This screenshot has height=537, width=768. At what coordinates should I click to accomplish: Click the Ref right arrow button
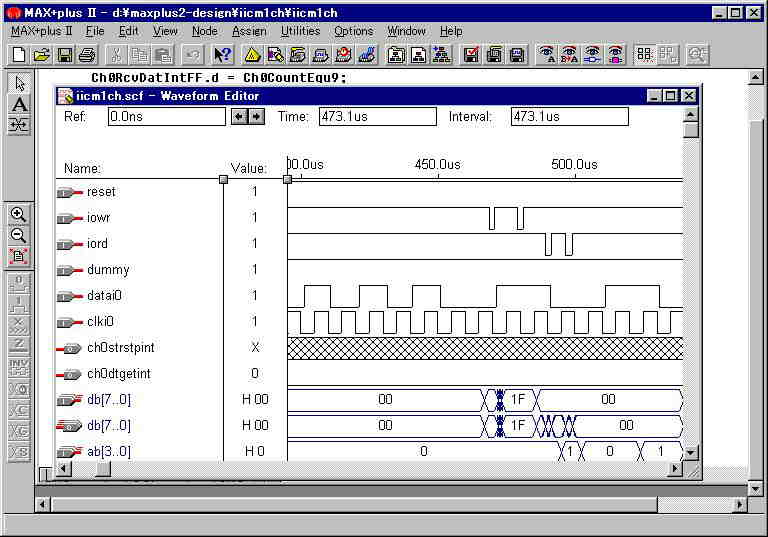pos(256,117)
